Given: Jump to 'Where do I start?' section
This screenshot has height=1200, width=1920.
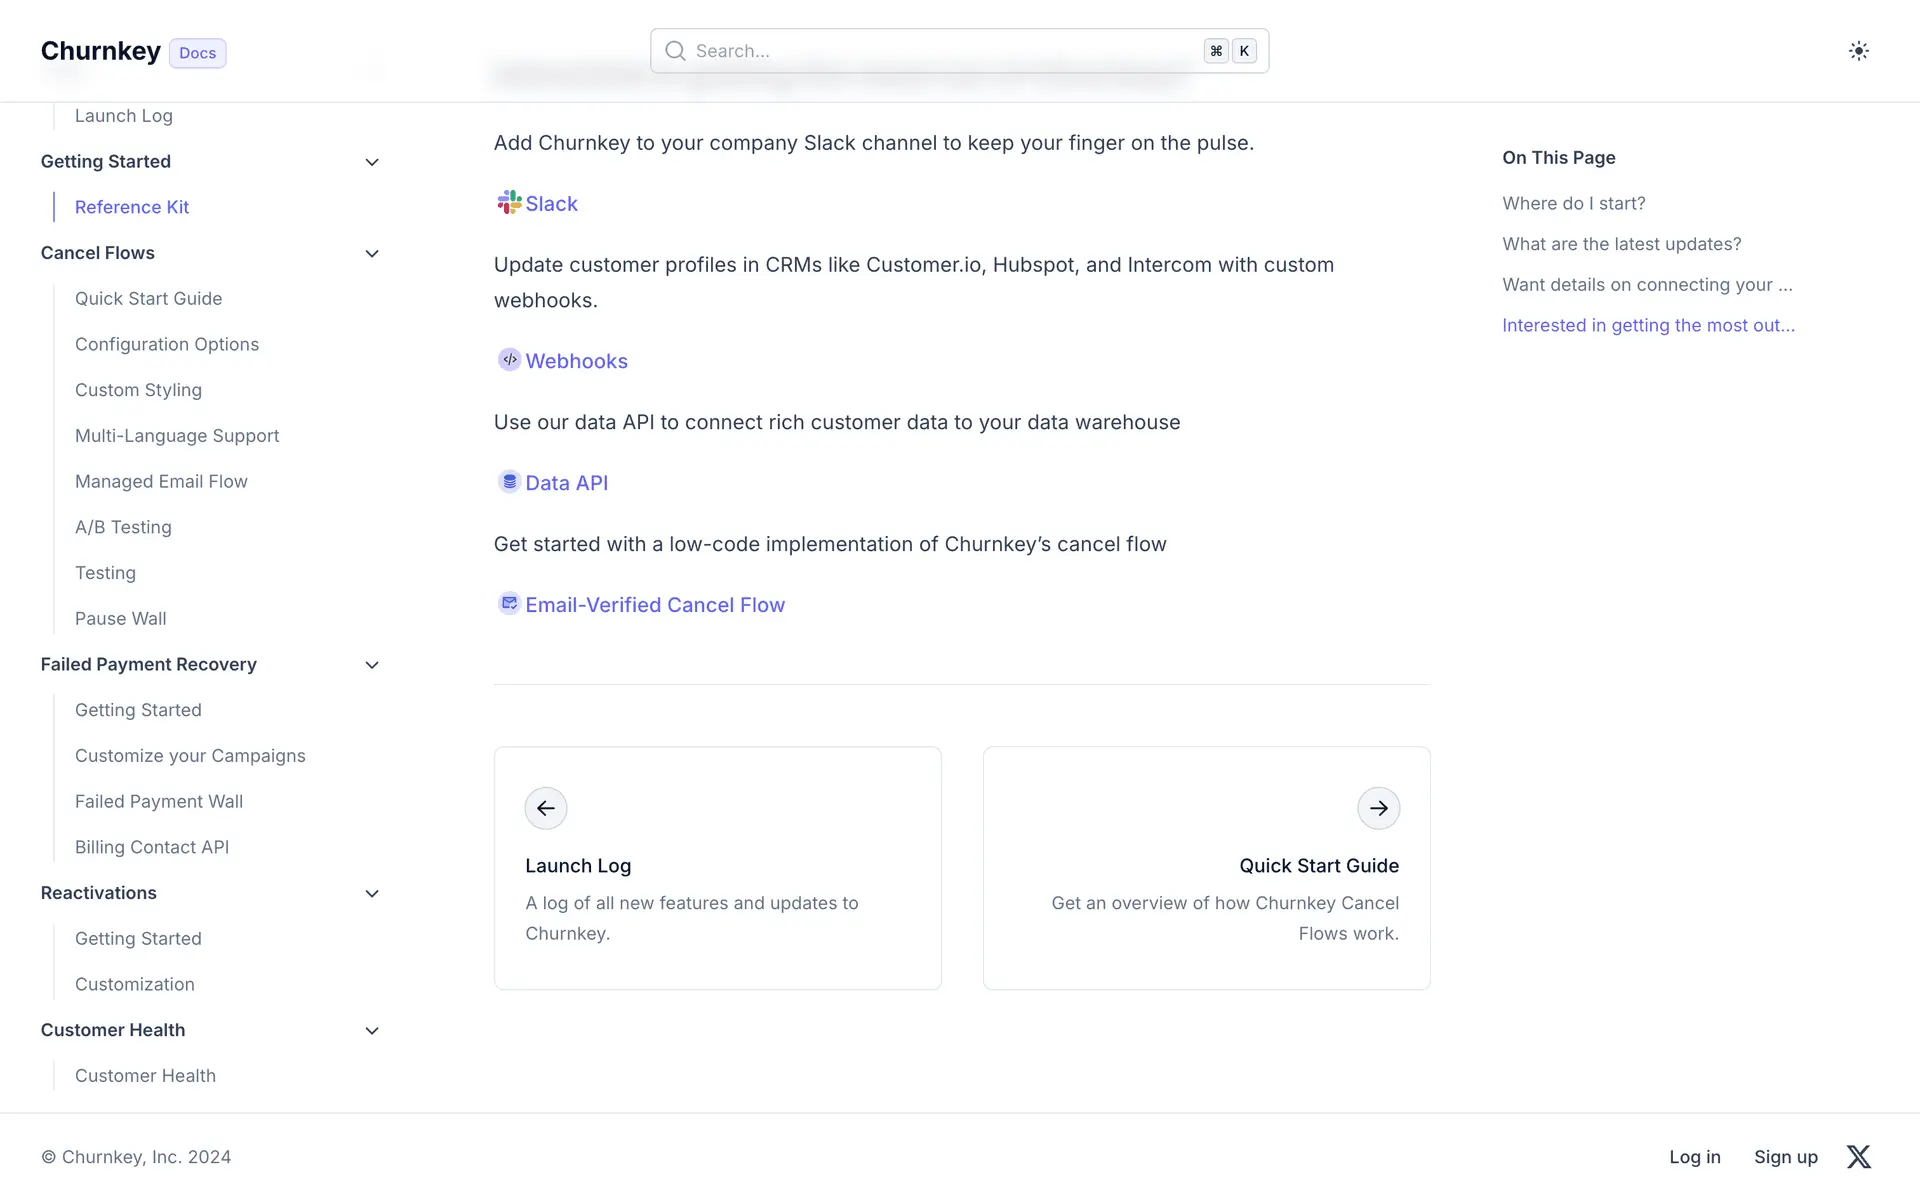Looking at the screenshot, I should click(x=1573, y=203).
